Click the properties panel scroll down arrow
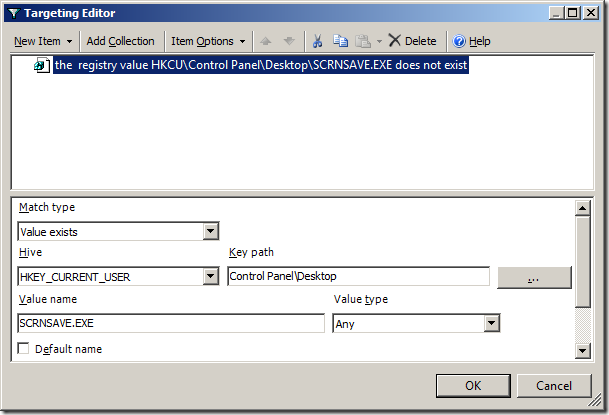The height and width of the screenshot is (415, 609). 582,350
